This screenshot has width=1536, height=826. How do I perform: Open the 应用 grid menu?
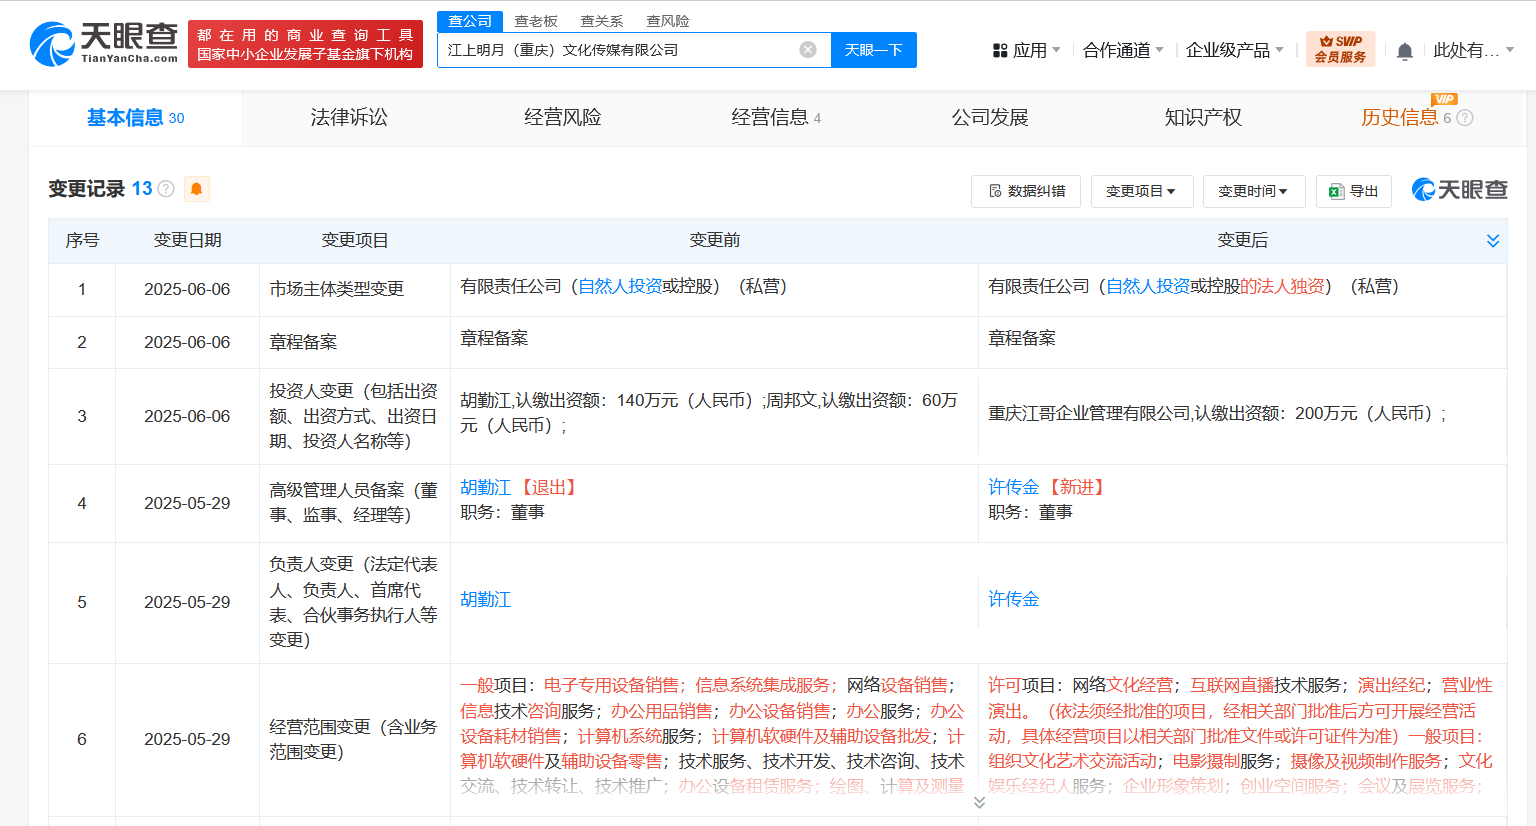(1026, 50)
